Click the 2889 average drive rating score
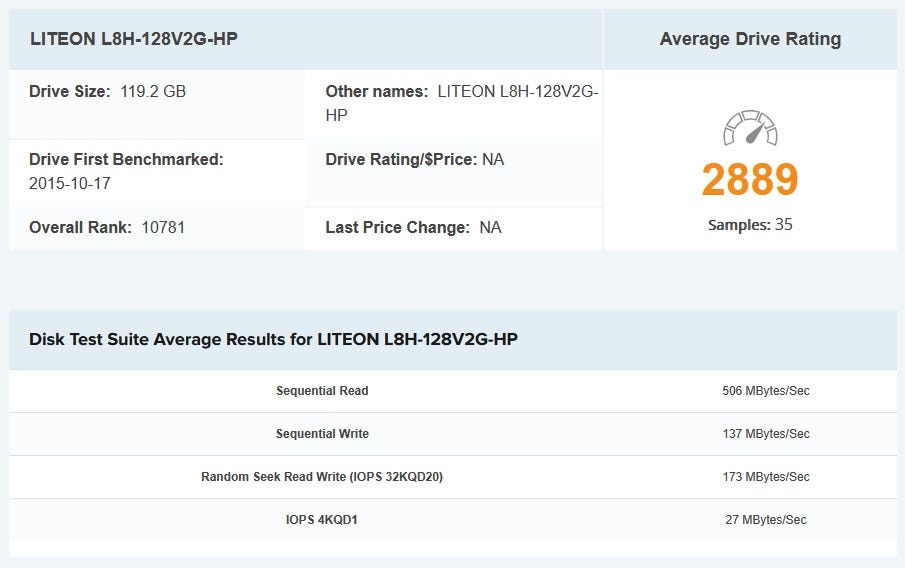 pyautogui.click(x=750, y=179)
